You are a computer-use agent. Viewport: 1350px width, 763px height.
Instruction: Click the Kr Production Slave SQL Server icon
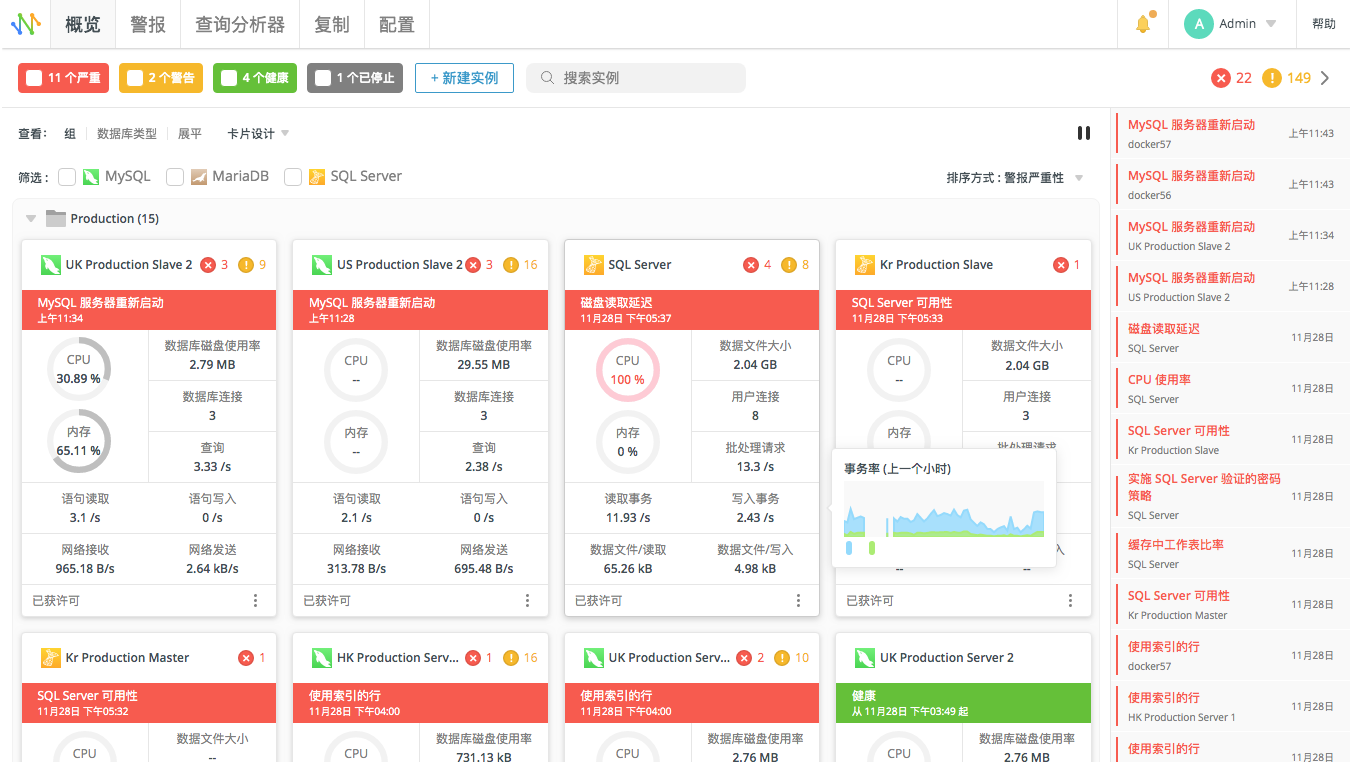865,265
